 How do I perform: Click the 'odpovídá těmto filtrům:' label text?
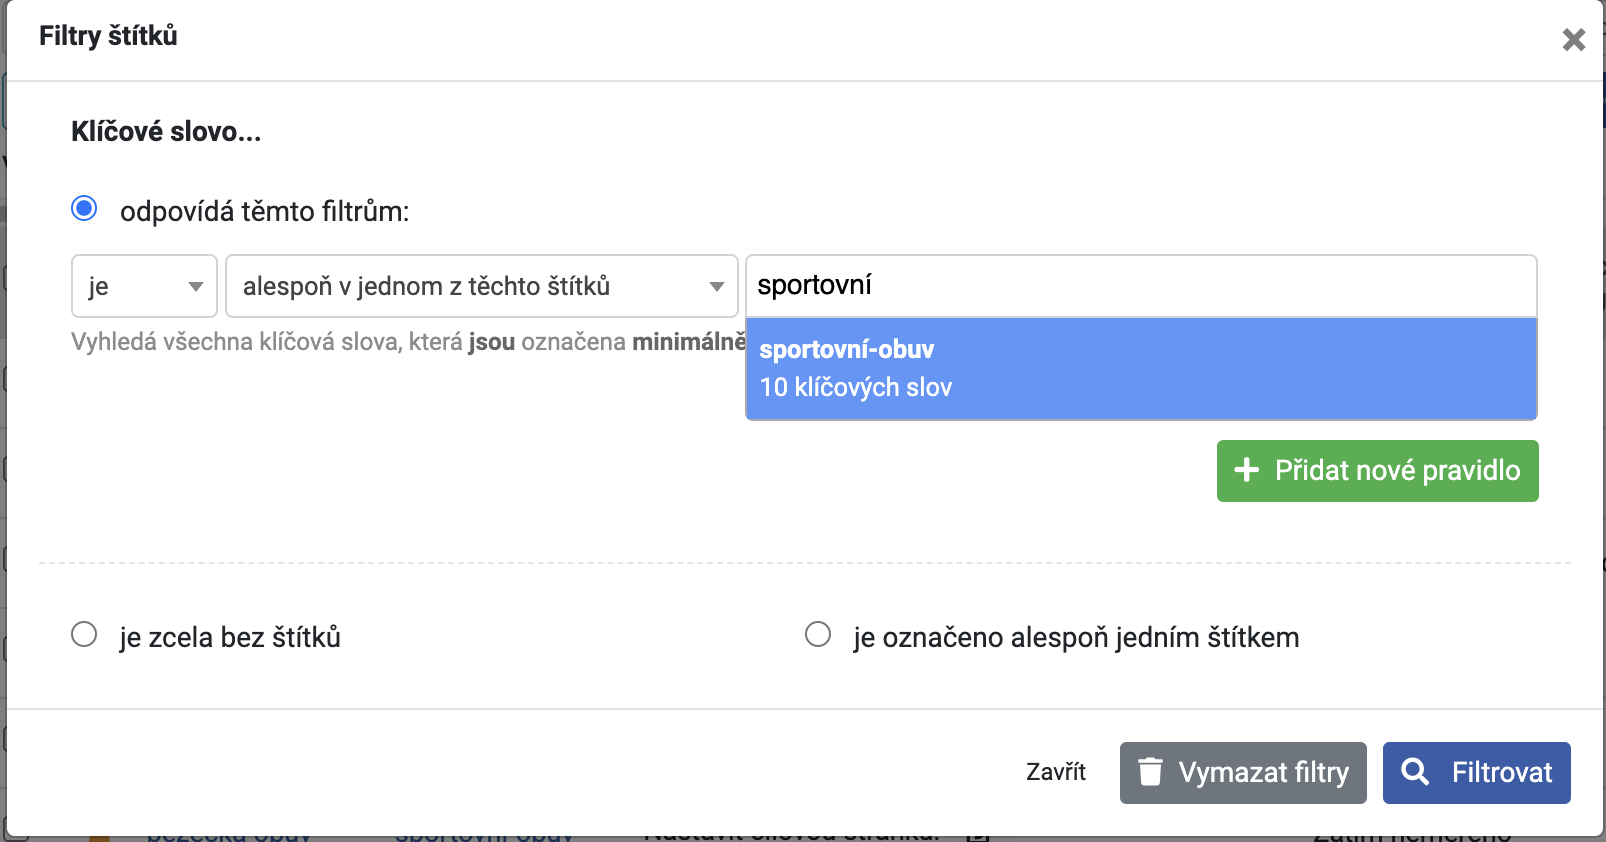[x=265, y=212]
